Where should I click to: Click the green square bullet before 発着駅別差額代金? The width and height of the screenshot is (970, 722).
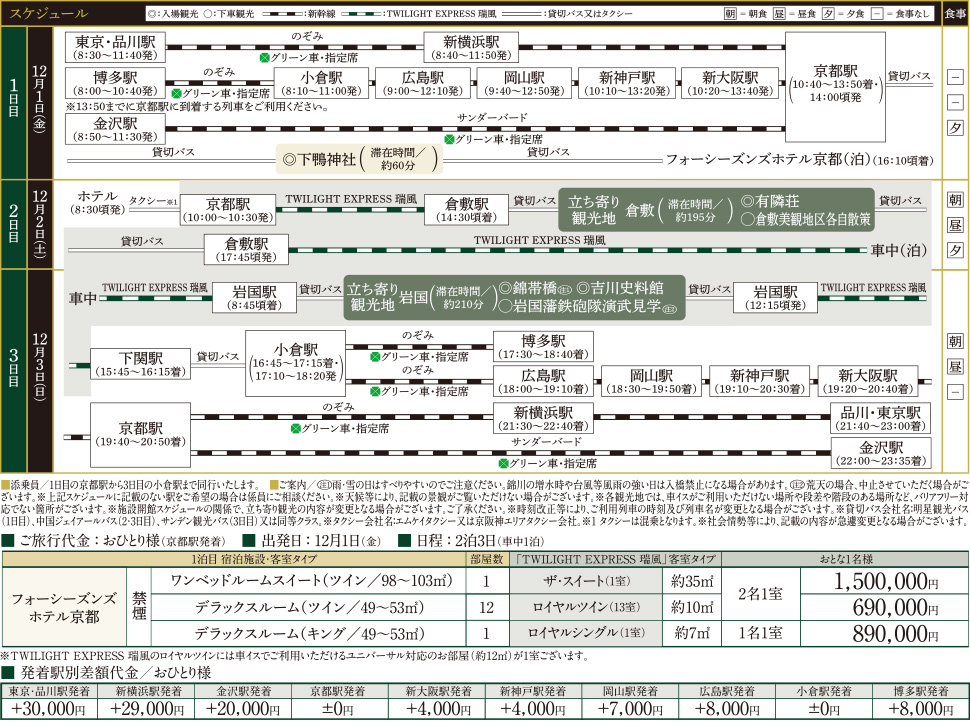coord(7,673)
